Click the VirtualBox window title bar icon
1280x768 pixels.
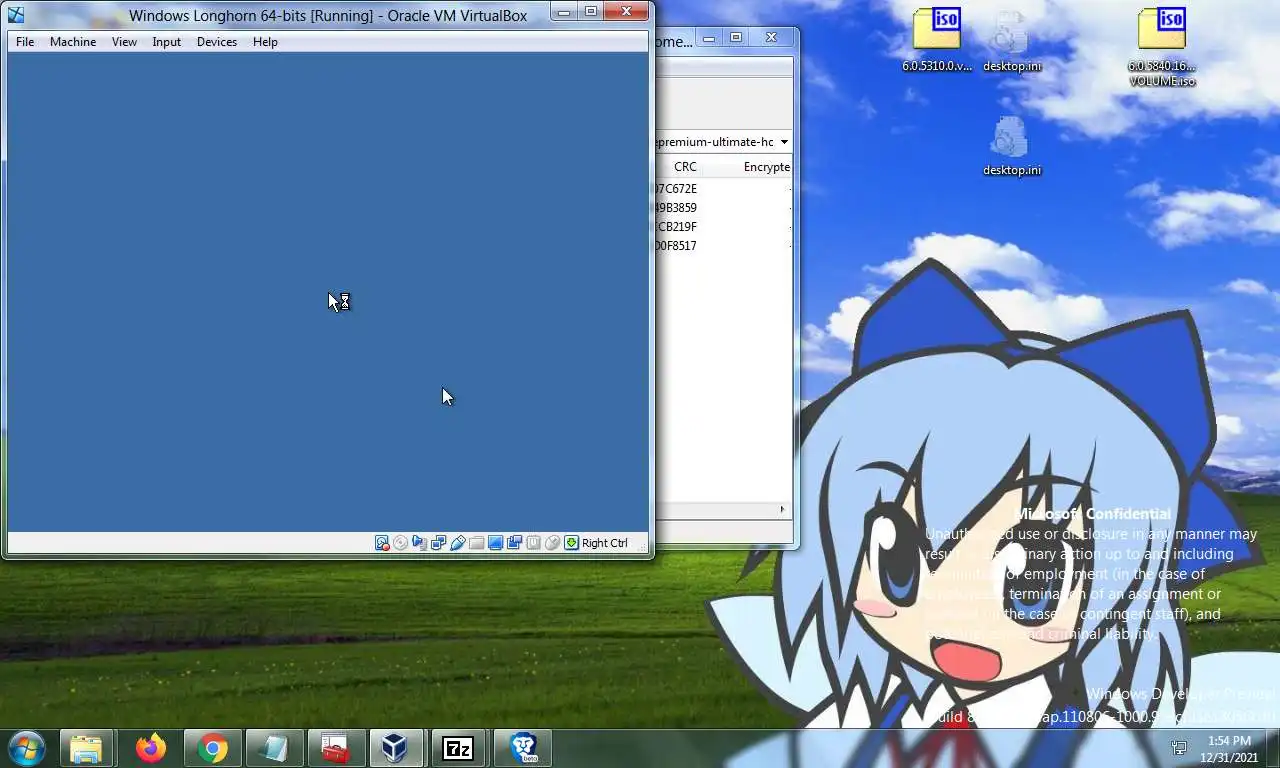click(x=16, y=14)
